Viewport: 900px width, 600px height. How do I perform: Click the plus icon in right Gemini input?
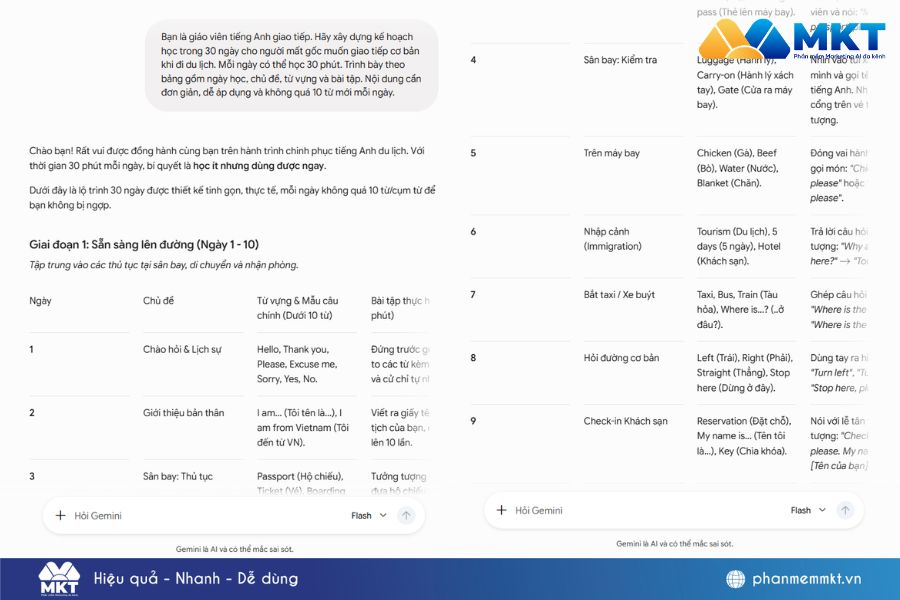coord(501,510)
